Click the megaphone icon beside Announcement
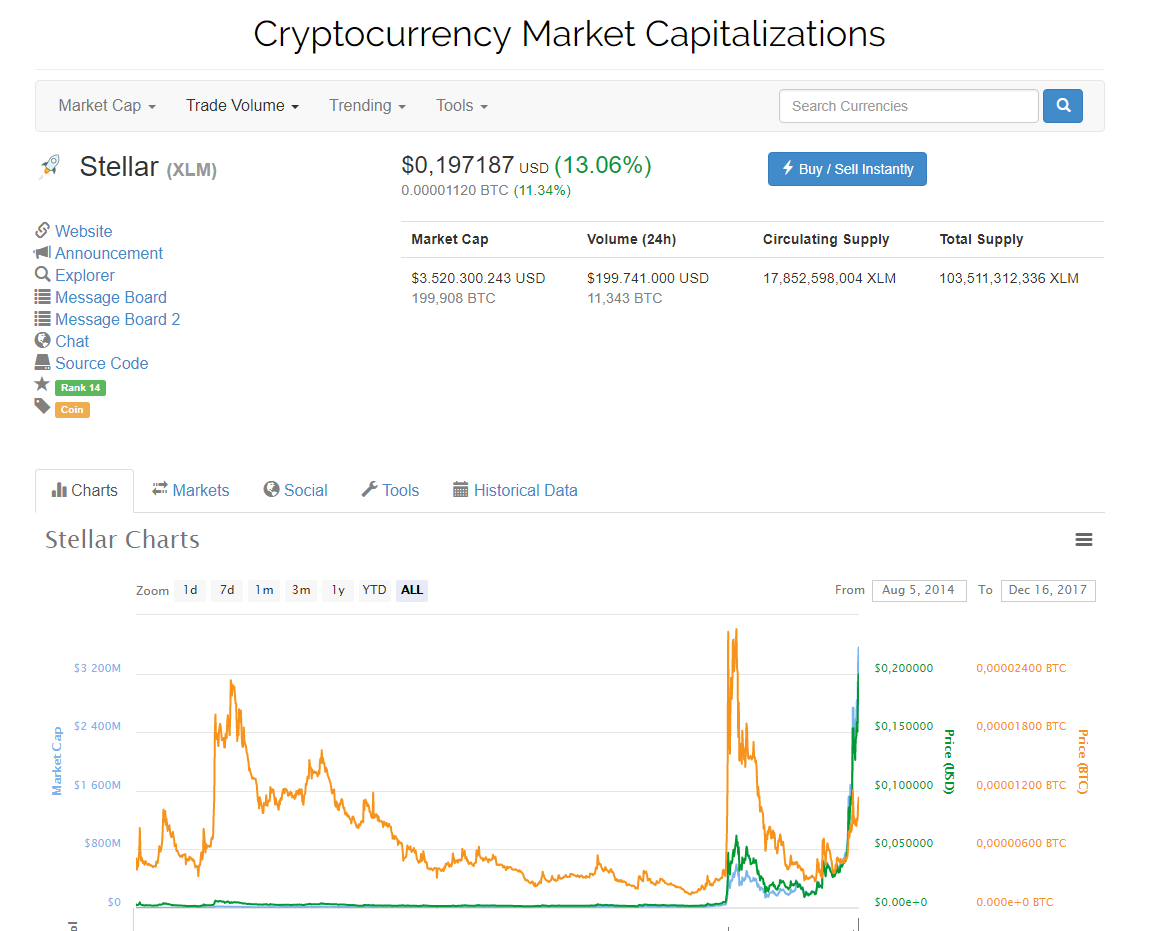 click(42, 253)
